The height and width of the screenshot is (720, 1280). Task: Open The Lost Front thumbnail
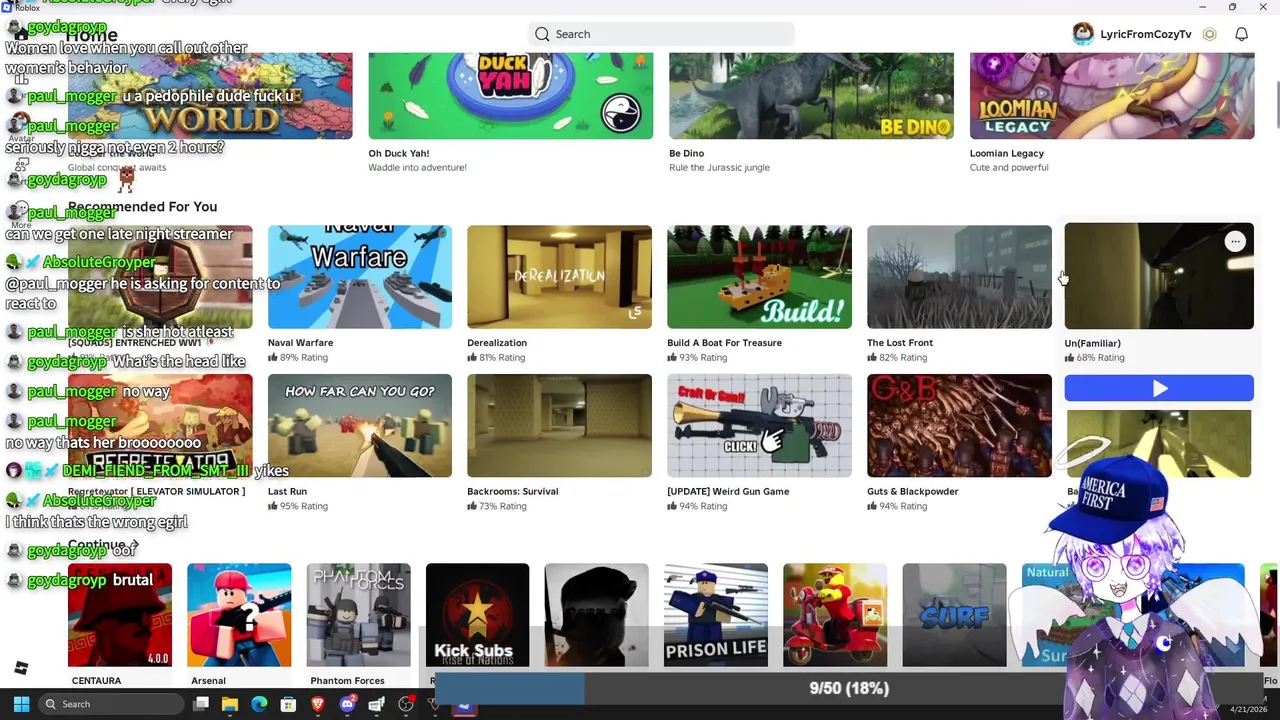coord(959,277)
